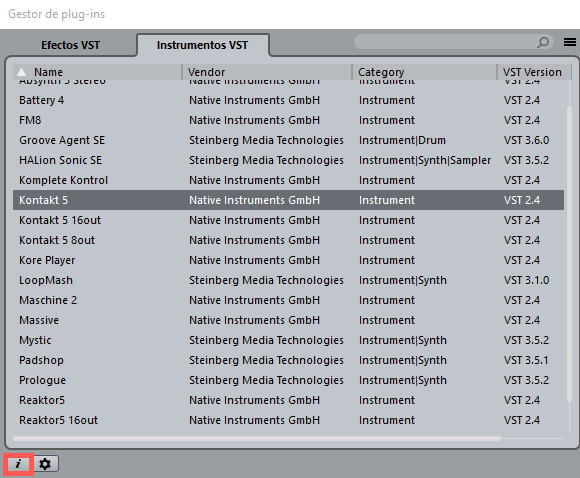Screen dimensions: 580x478
Task: Select the FM8 plug-in
Action: (x=289, y=120)
